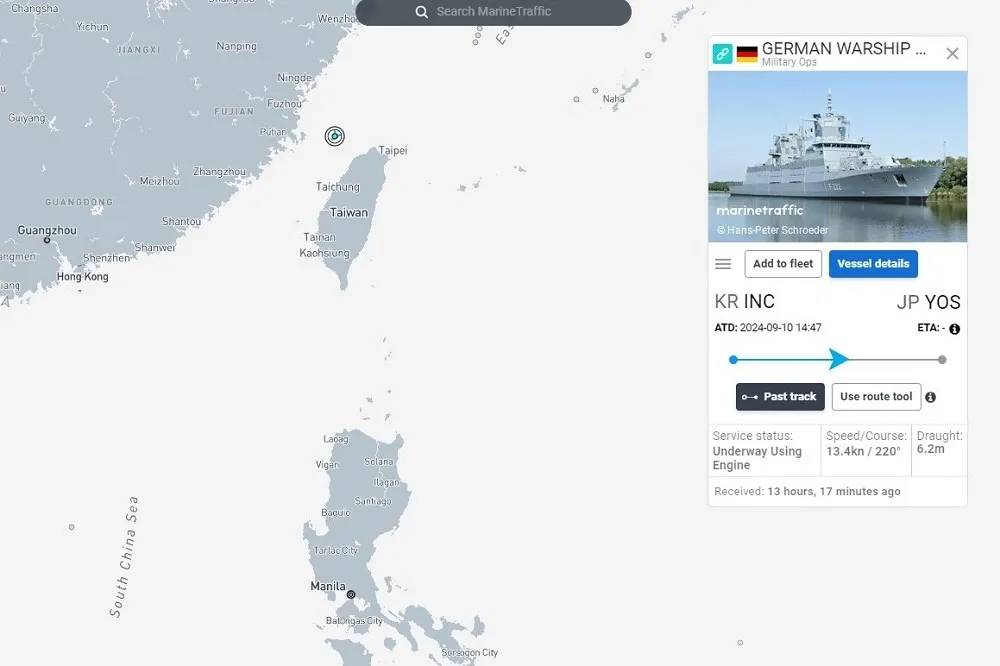Click the ETA info icon
This screenshot has width=1000, height=666.
coord(954,329)
